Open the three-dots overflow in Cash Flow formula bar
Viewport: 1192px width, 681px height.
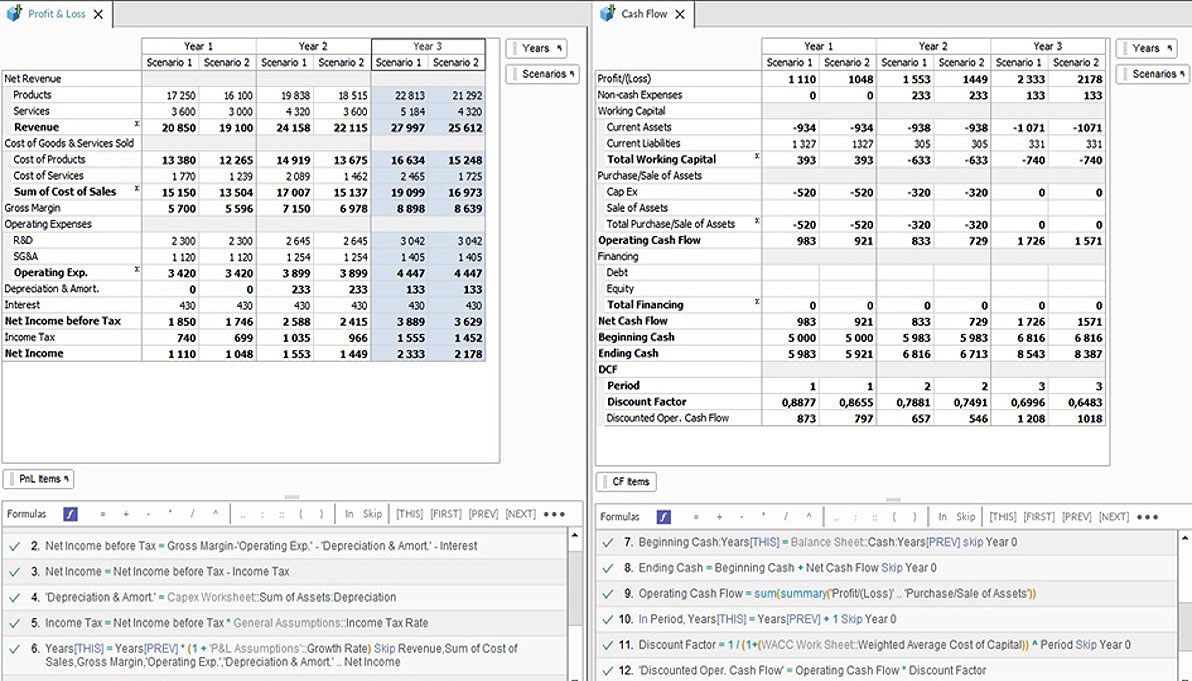[x=1147, y=517]
